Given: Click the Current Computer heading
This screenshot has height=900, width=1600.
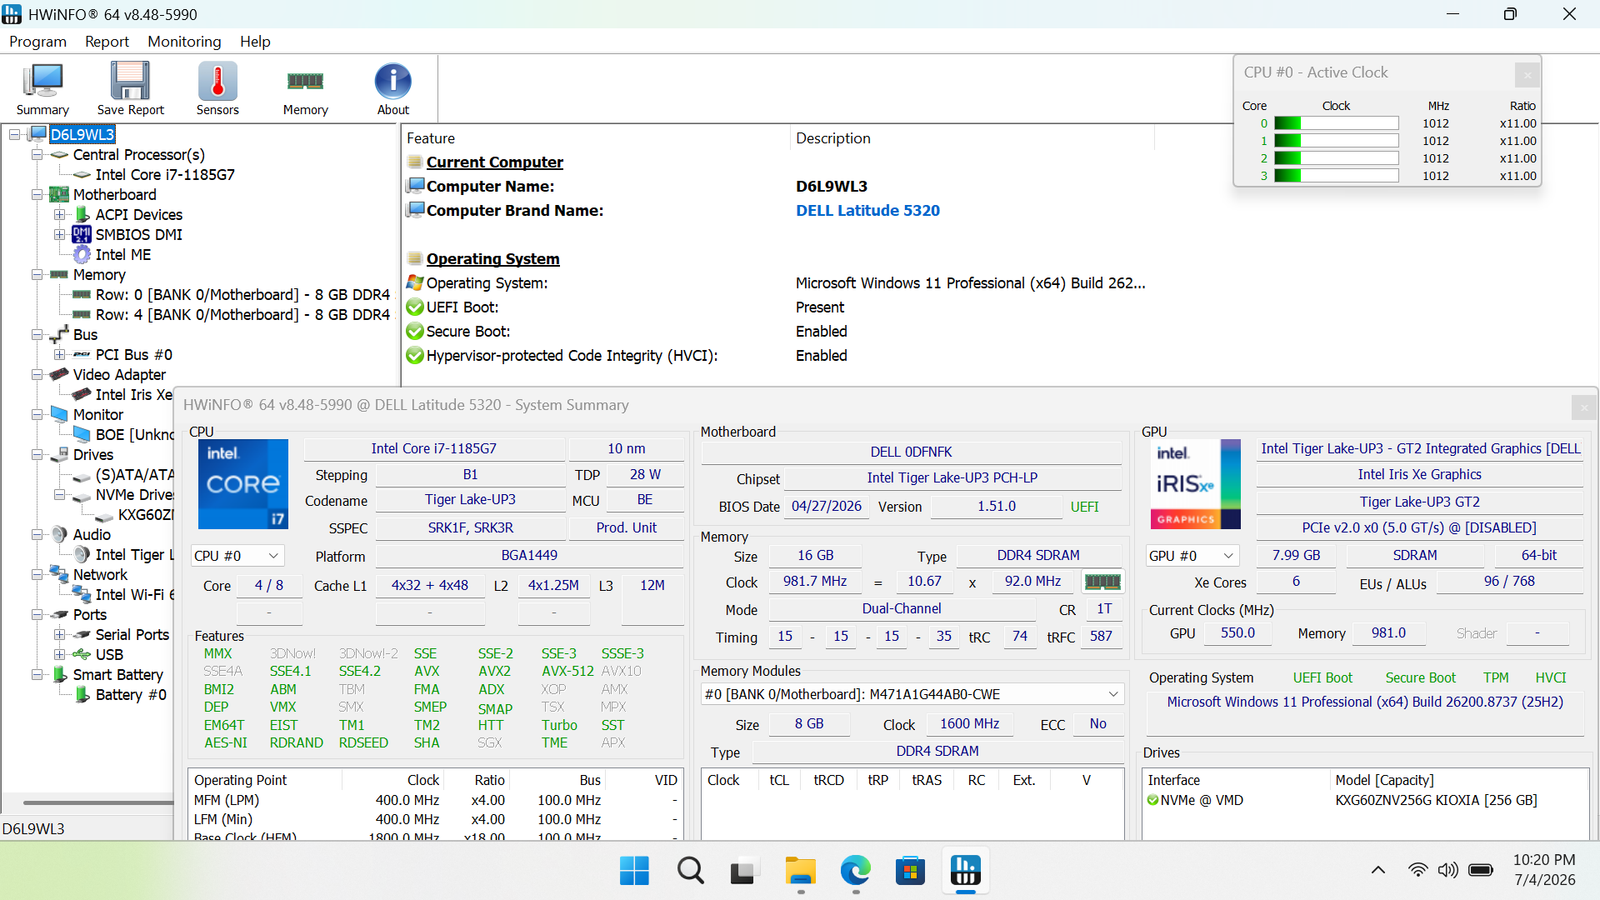Looking at the screenshot, I should (x=495, y=163).
